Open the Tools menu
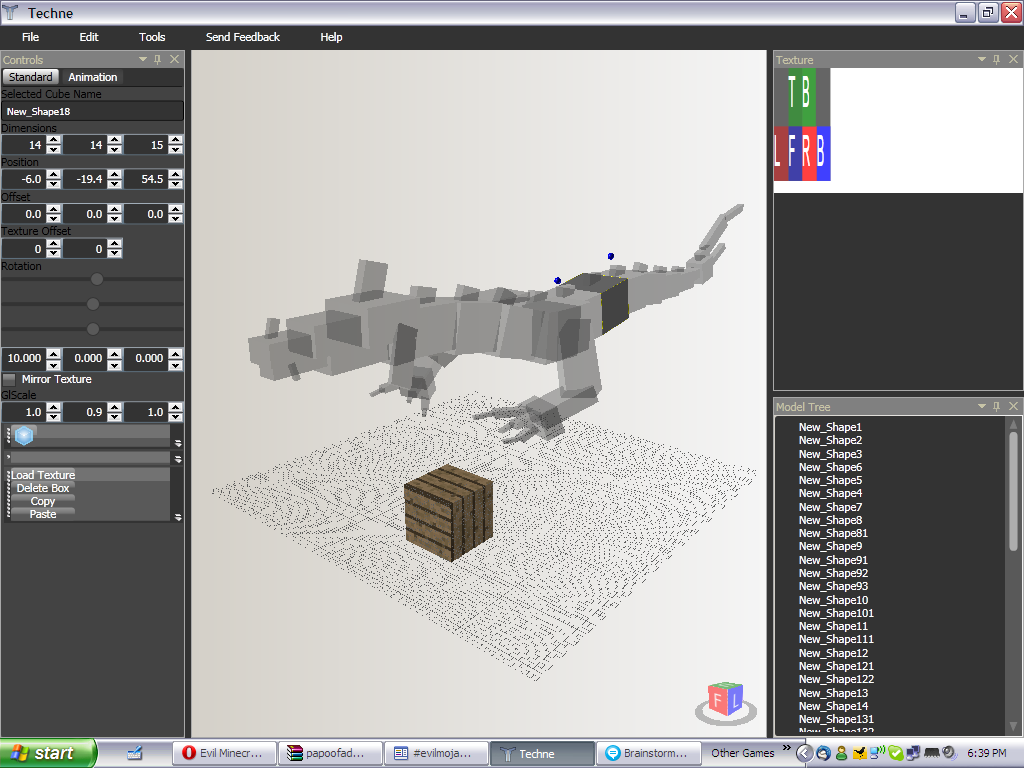 click(152, 37)
